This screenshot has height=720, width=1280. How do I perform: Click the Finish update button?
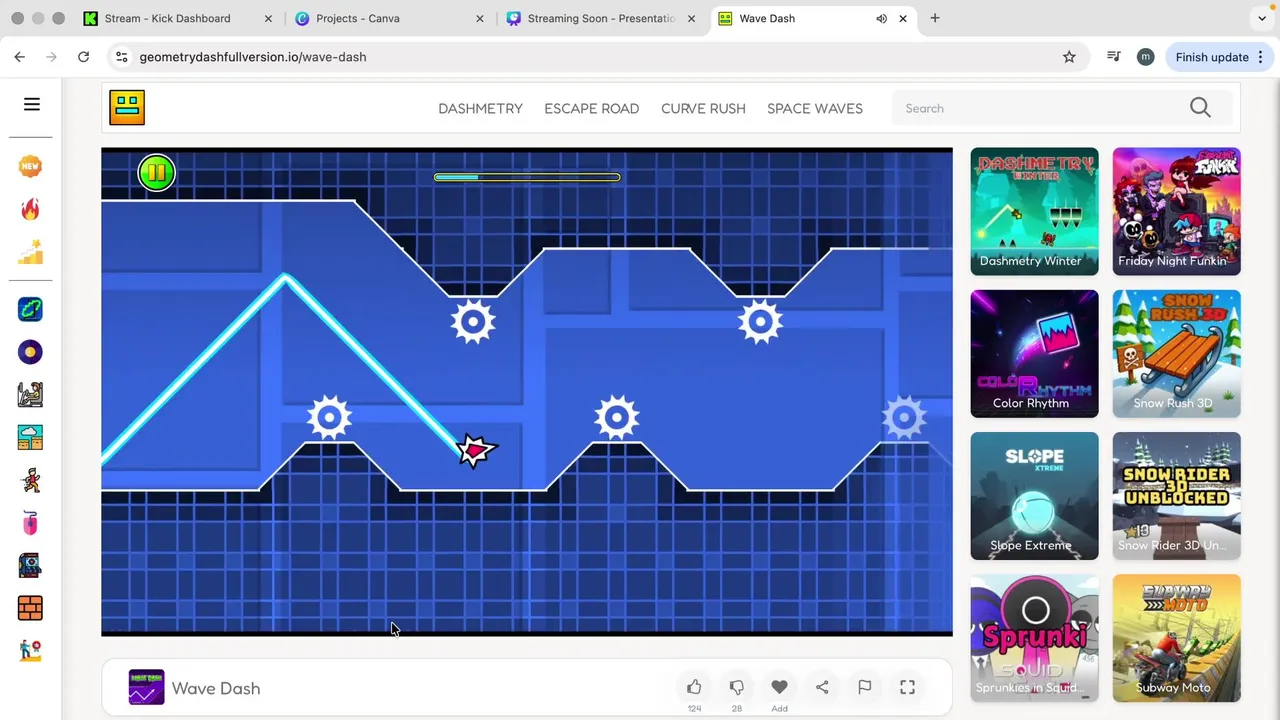coord(1217,57)
